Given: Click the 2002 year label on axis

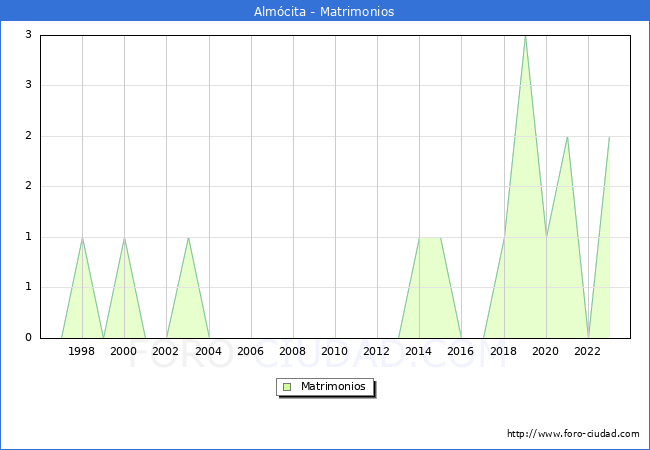Looking at the screenshot, I should tap(166, 352).
